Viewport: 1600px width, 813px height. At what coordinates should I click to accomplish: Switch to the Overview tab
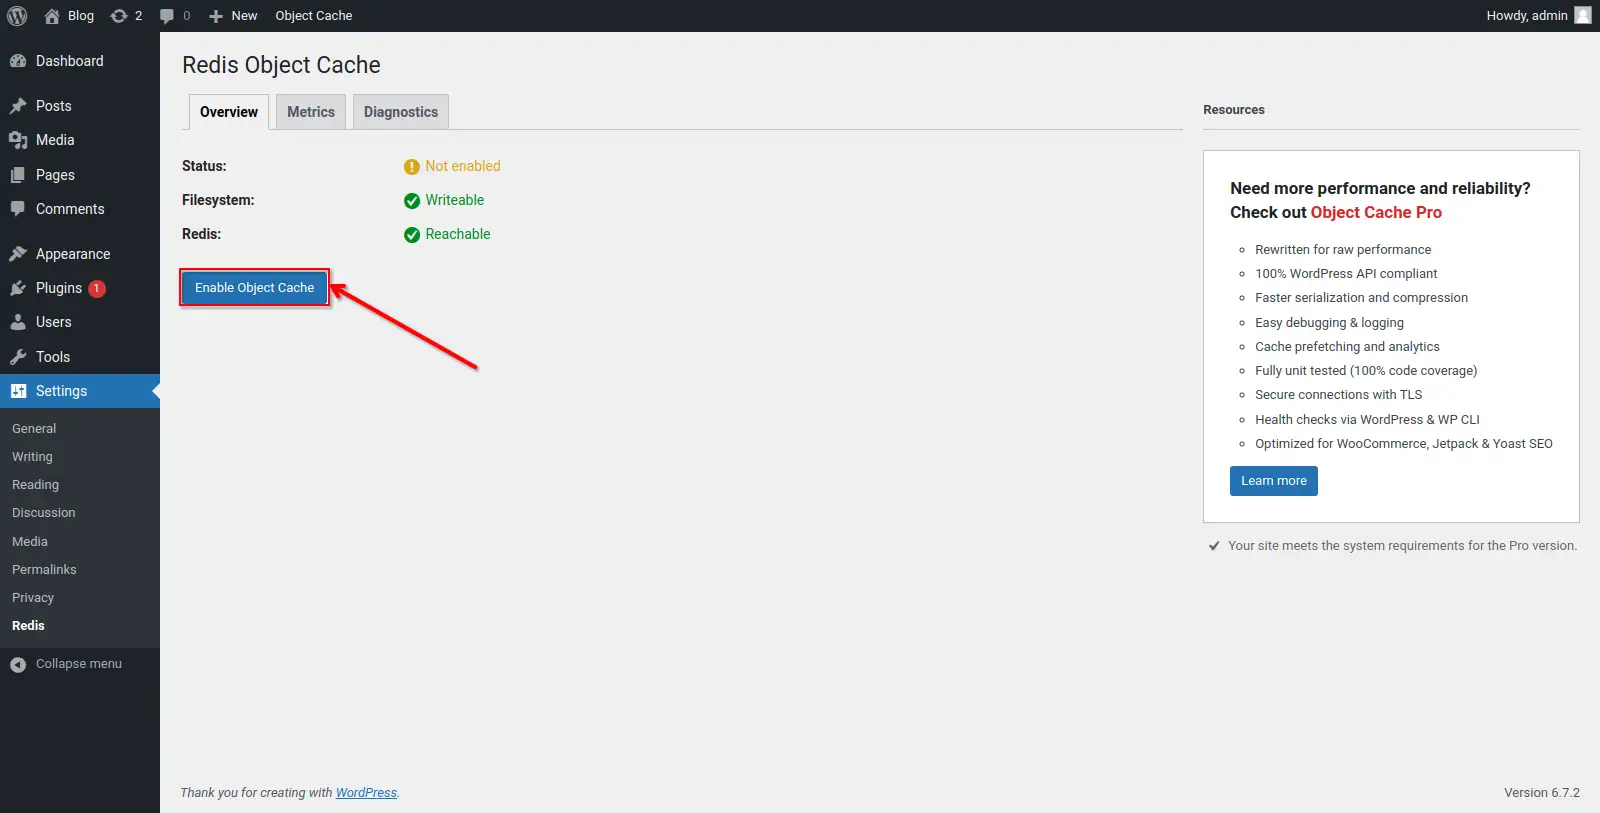[229, 112]
